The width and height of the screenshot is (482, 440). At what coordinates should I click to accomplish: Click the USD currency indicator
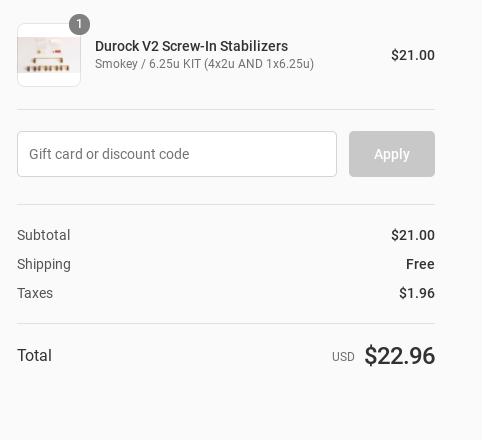tap(343, 357)
